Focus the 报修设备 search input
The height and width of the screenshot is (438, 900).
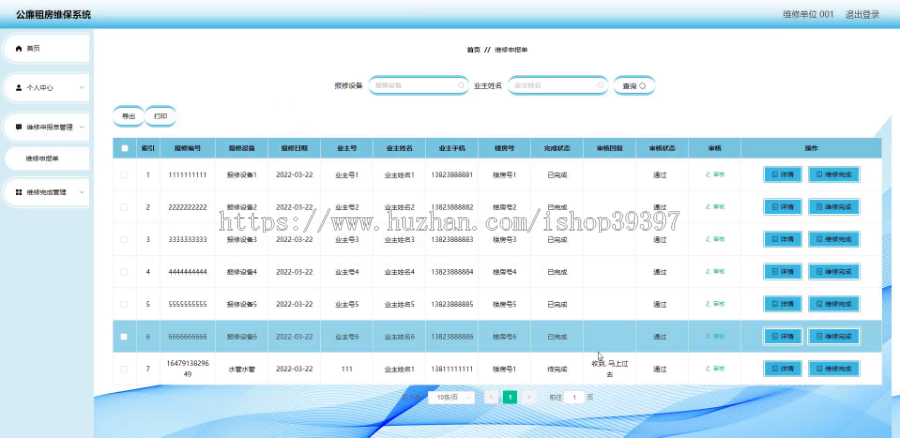click(418, 86)
